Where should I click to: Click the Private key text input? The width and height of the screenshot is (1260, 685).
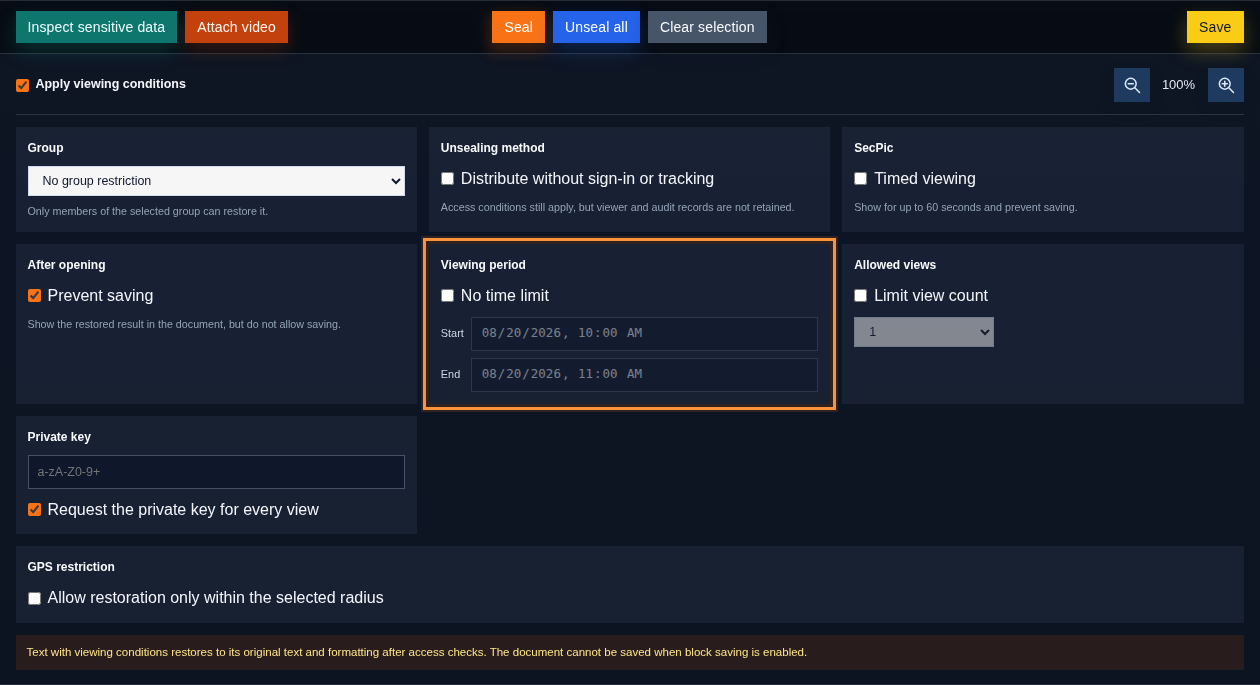[x=216, y=472]
